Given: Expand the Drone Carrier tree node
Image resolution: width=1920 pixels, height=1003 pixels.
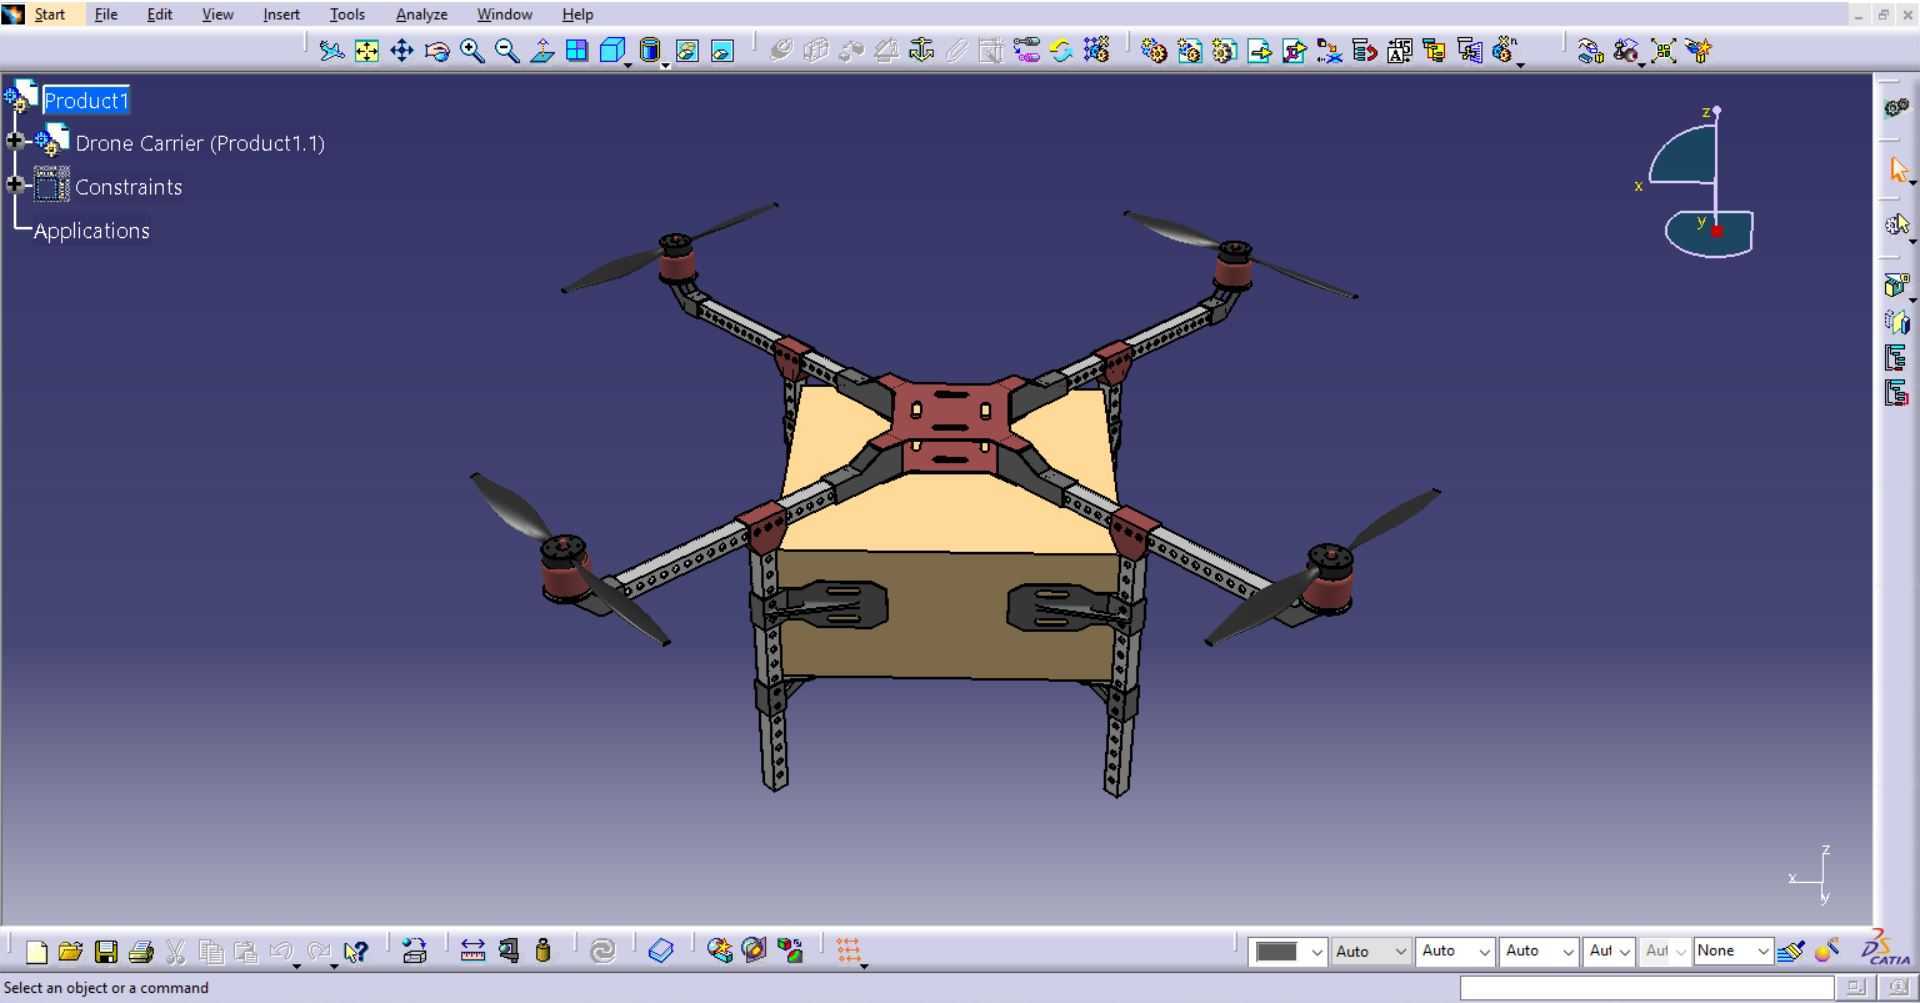Looking at the screenshot, I should 15,141.
